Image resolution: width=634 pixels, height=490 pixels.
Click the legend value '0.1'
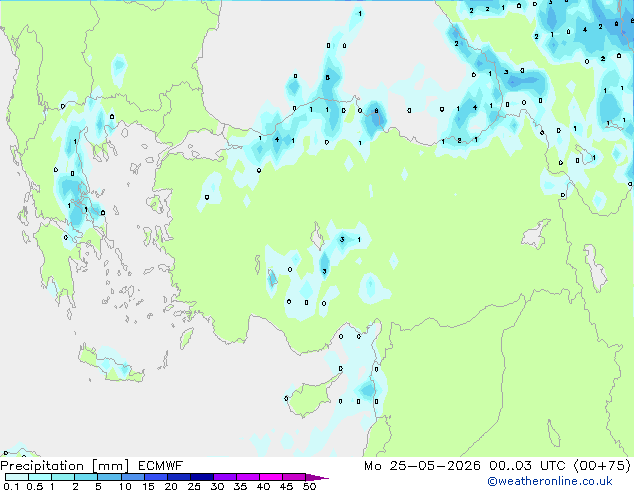click(x=11, y=486)
